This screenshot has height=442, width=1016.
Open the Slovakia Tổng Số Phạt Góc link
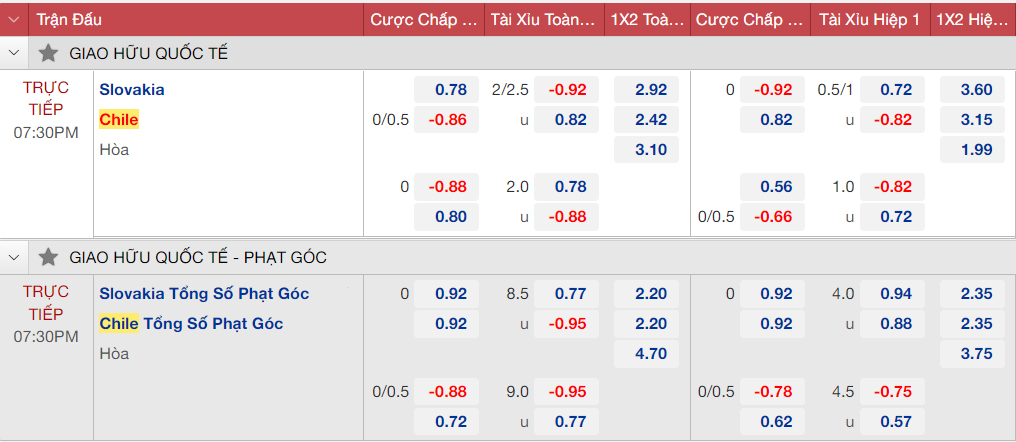click(x=204, y=294)
